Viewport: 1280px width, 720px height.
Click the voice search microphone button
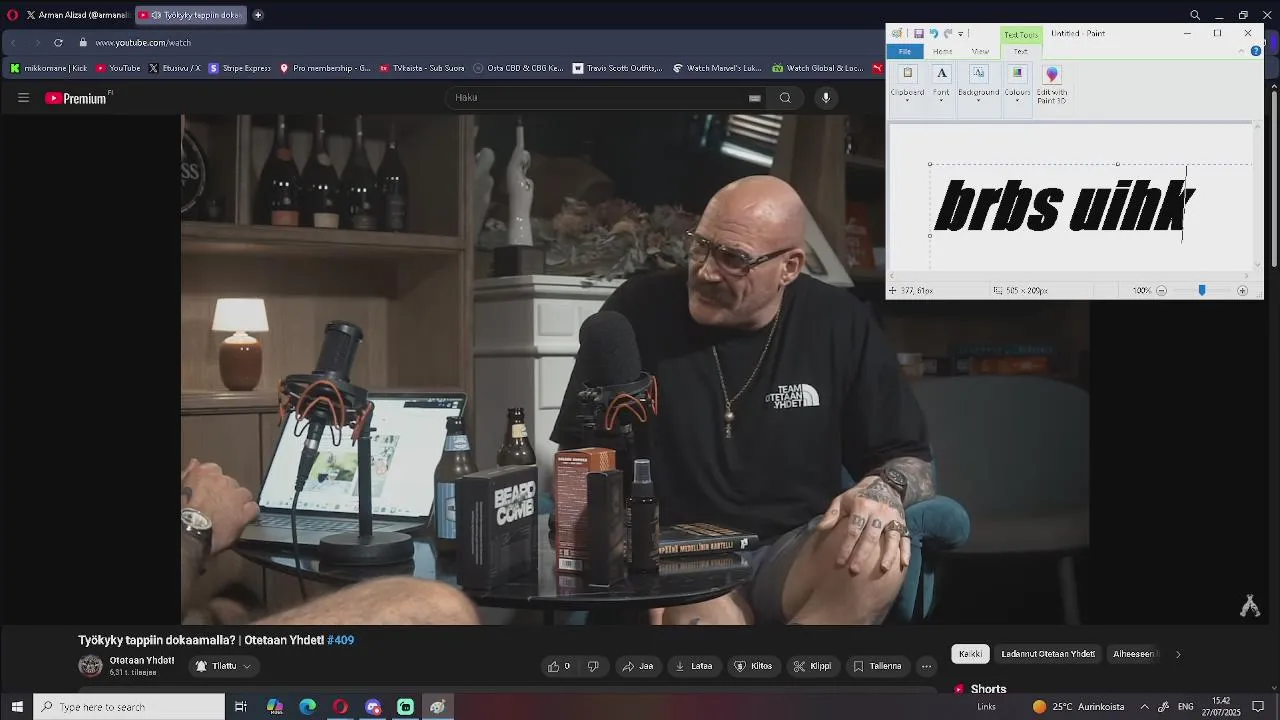826,97
